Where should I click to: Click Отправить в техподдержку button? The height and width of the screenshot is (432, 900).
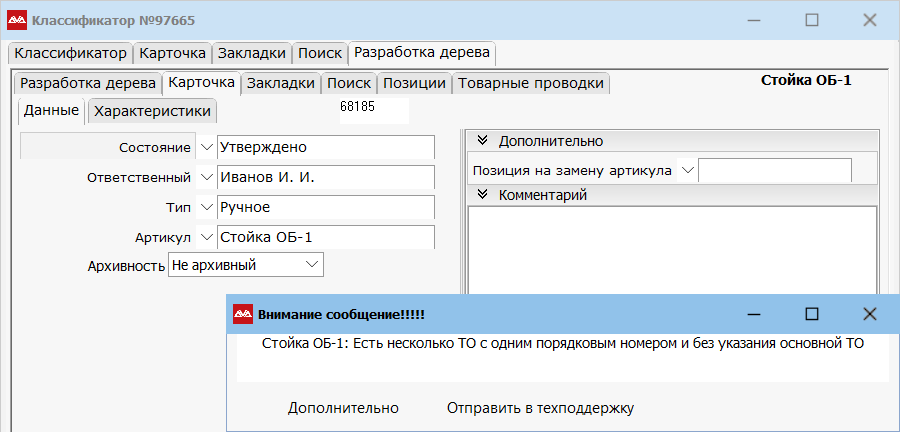pyautogui.click(x=540, y=408)
